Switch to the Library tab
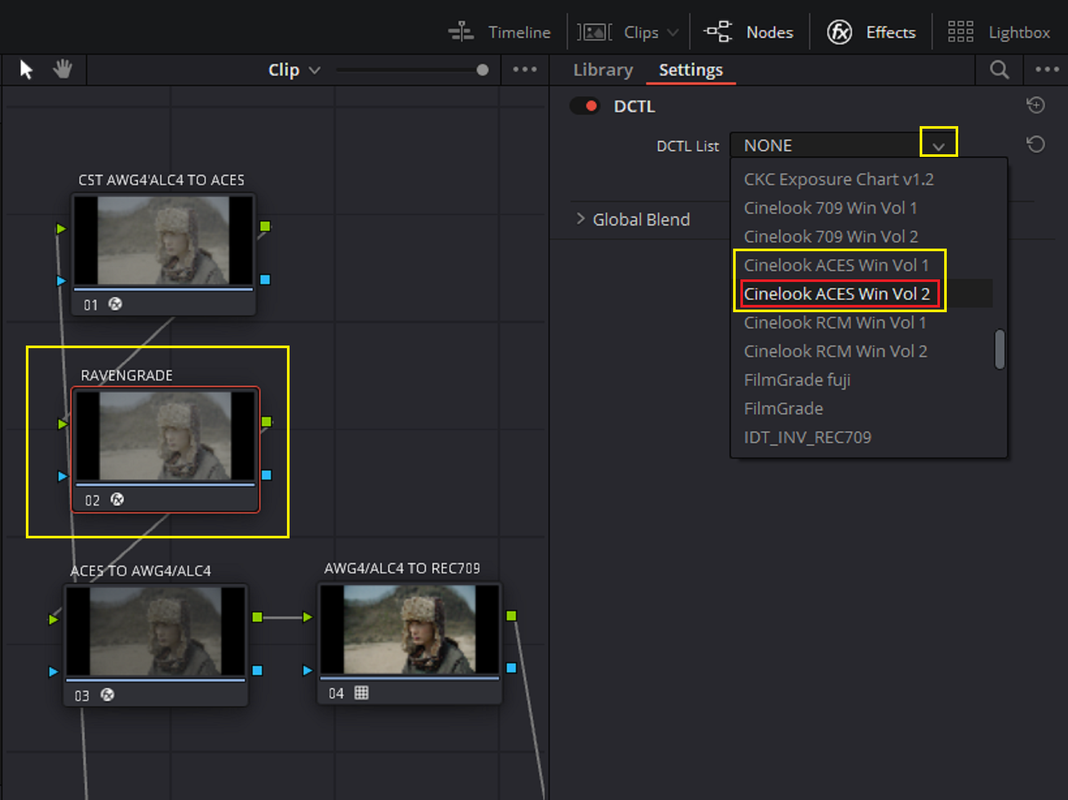The width and height of the screenshot is (1068, 800). [x=603, y=69]
